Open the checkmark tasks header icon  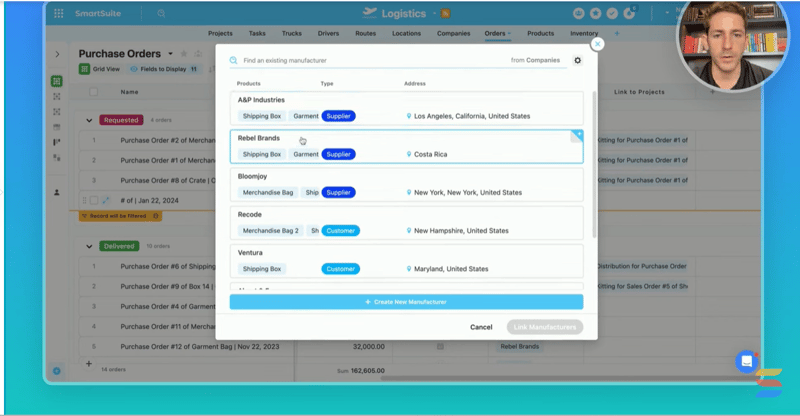point(612,14)
